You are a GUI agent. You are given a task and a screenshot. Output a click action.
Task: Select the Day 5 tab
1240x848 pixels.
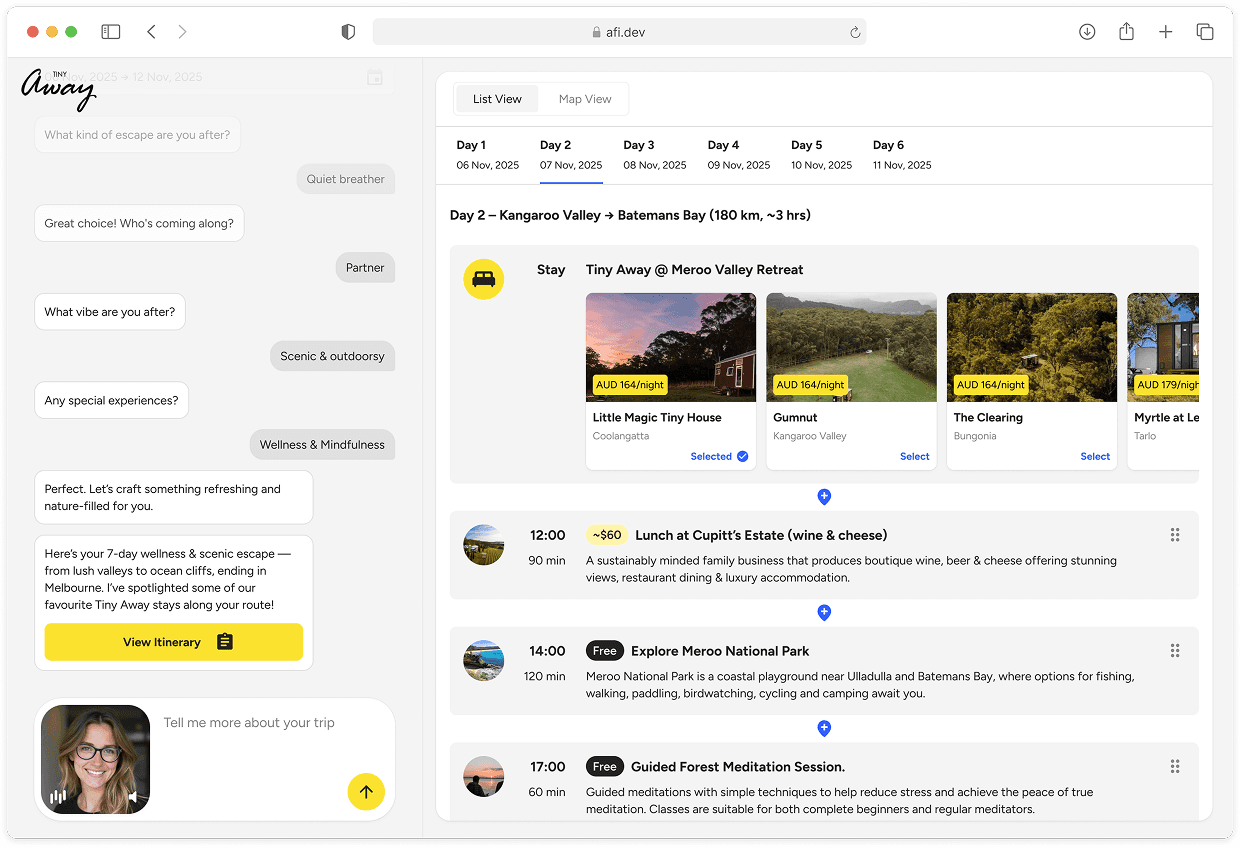pyautogui.click(x=822, y=155)
